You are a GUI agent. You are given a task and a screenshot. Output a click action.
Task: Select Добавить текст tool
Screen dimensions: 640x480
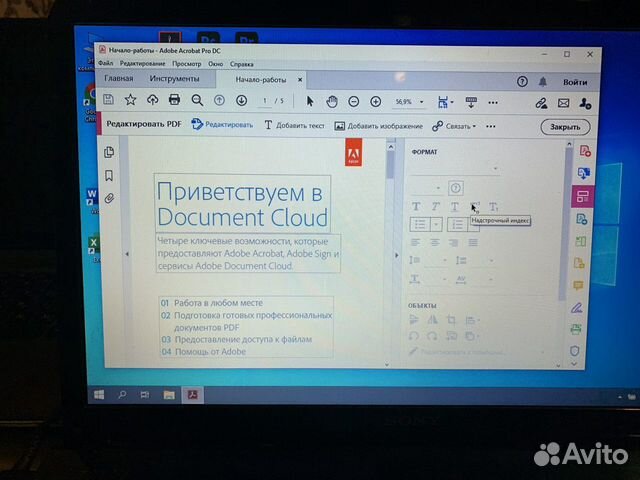294,125
